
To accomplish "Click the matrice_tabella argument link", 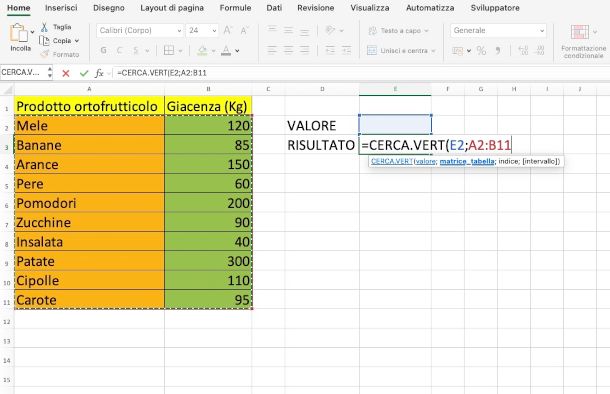I will (x=467, y=161).
